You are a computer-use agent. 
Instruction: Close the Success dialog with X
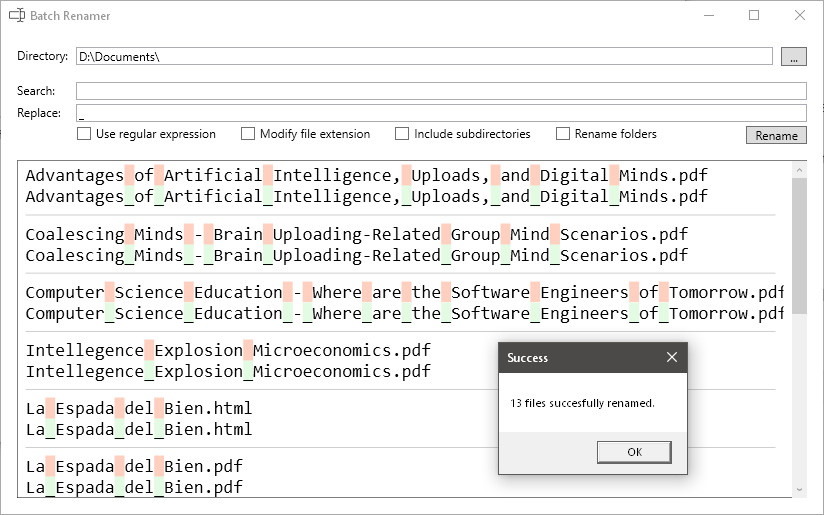(671, 357)
